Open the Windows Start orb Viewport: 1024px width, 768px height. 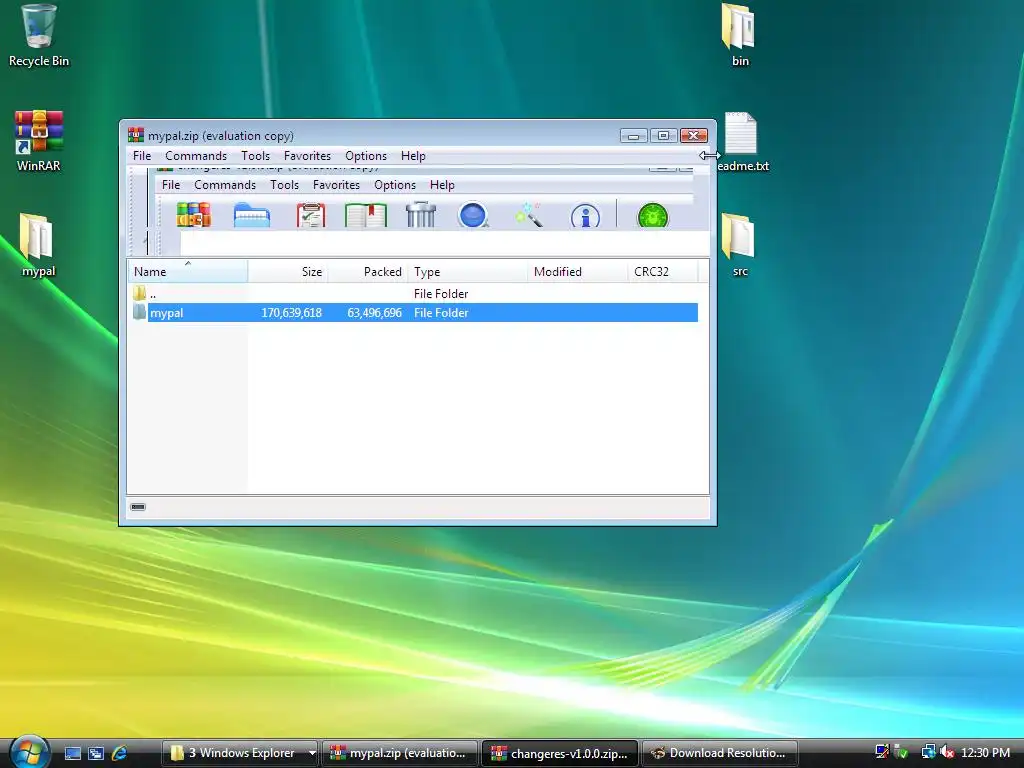click(29, 752)
